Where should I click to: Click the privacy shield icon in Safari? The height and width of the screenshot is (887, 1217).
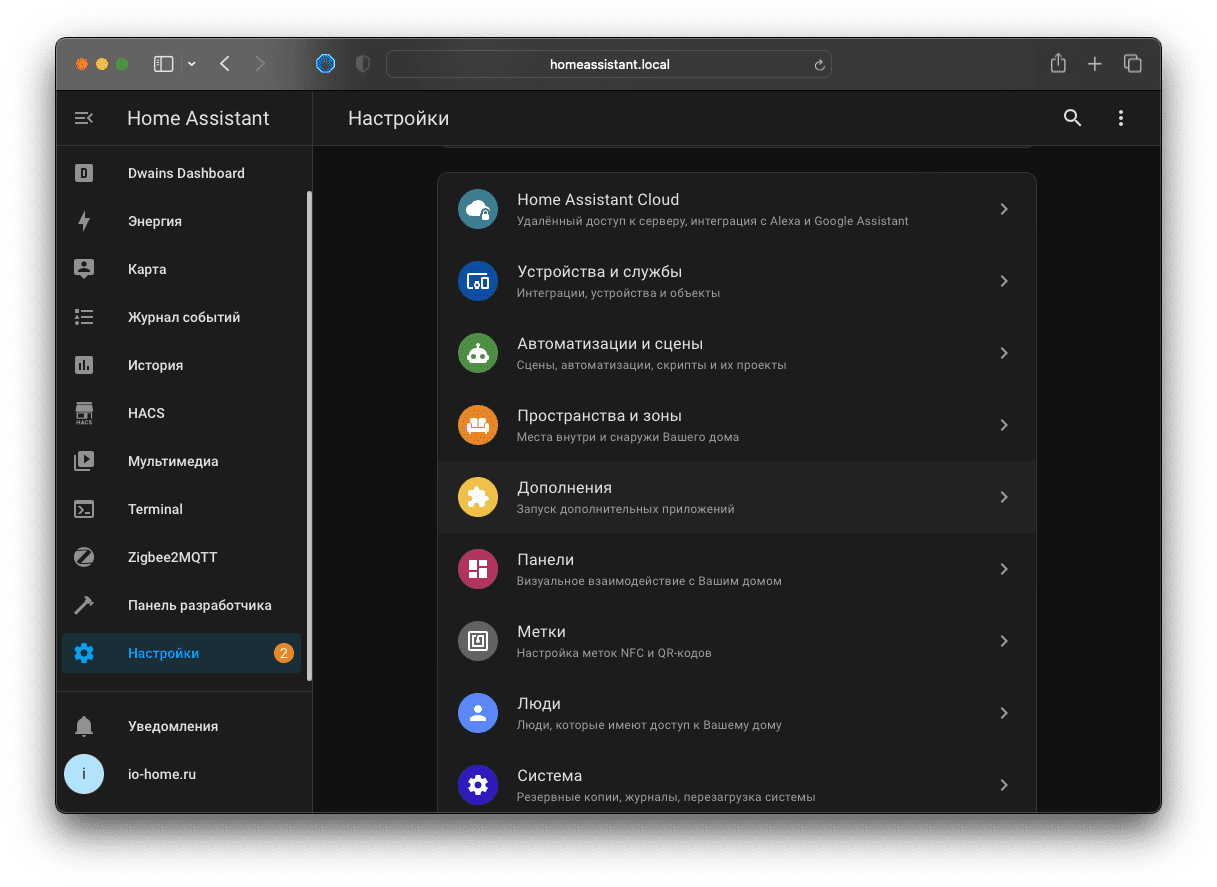(363, 64)
